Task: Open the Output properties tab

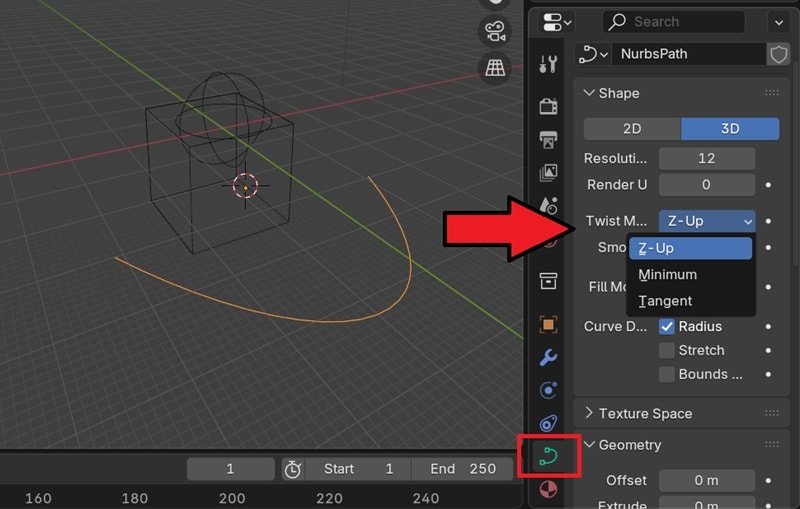Action: [x=548, y=139]
